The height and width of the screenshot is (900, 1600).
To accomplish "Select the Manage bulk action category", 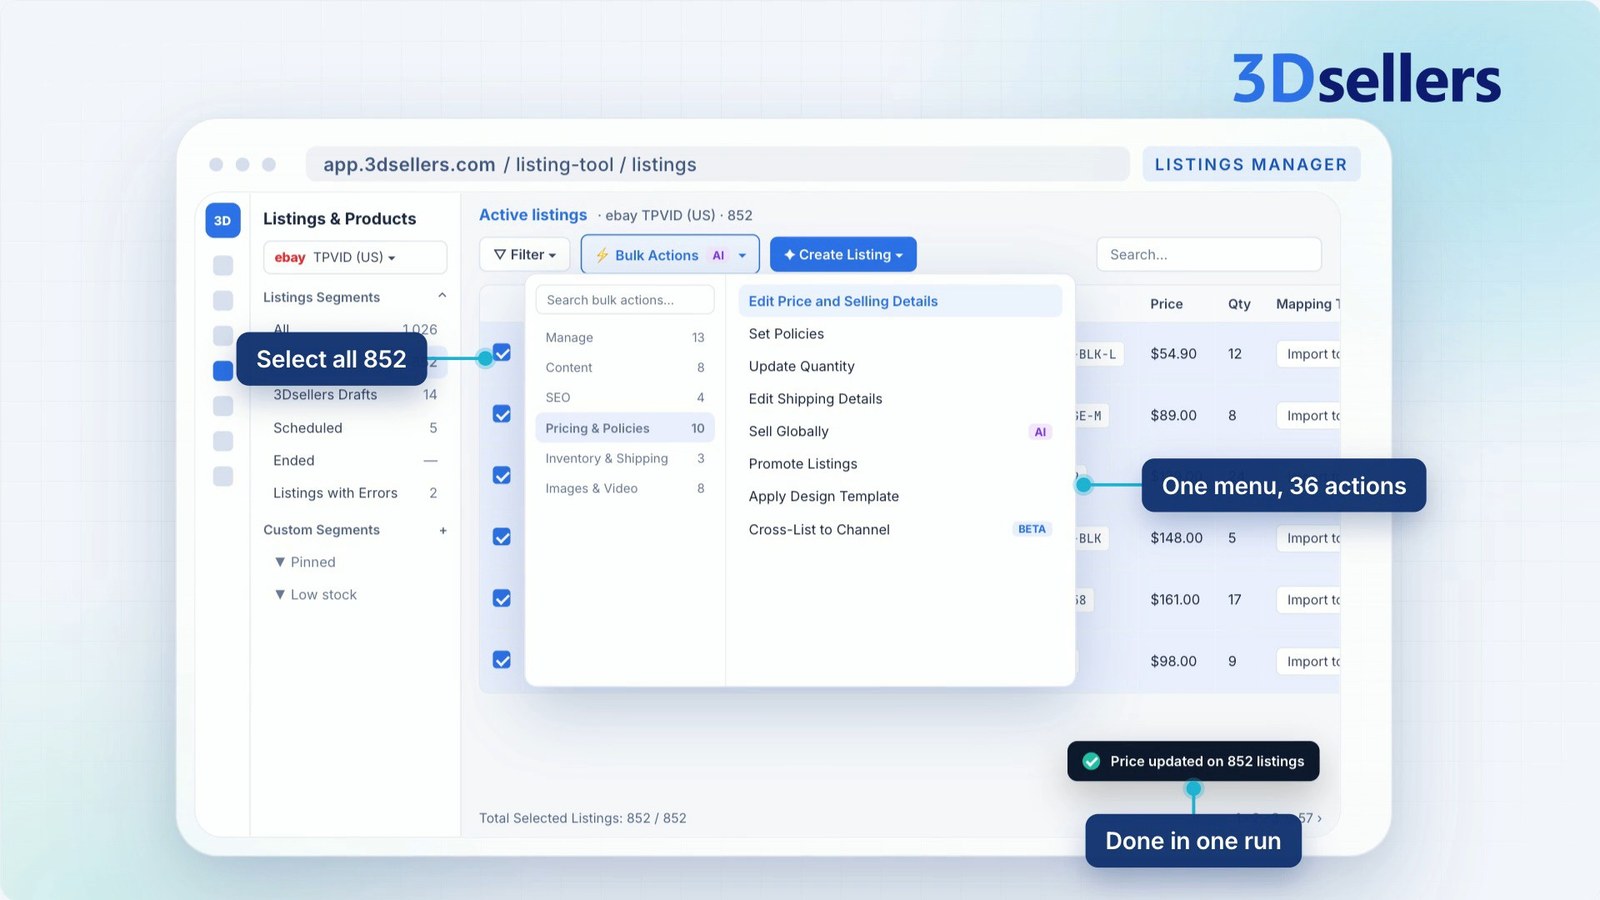I will [625, 338].
